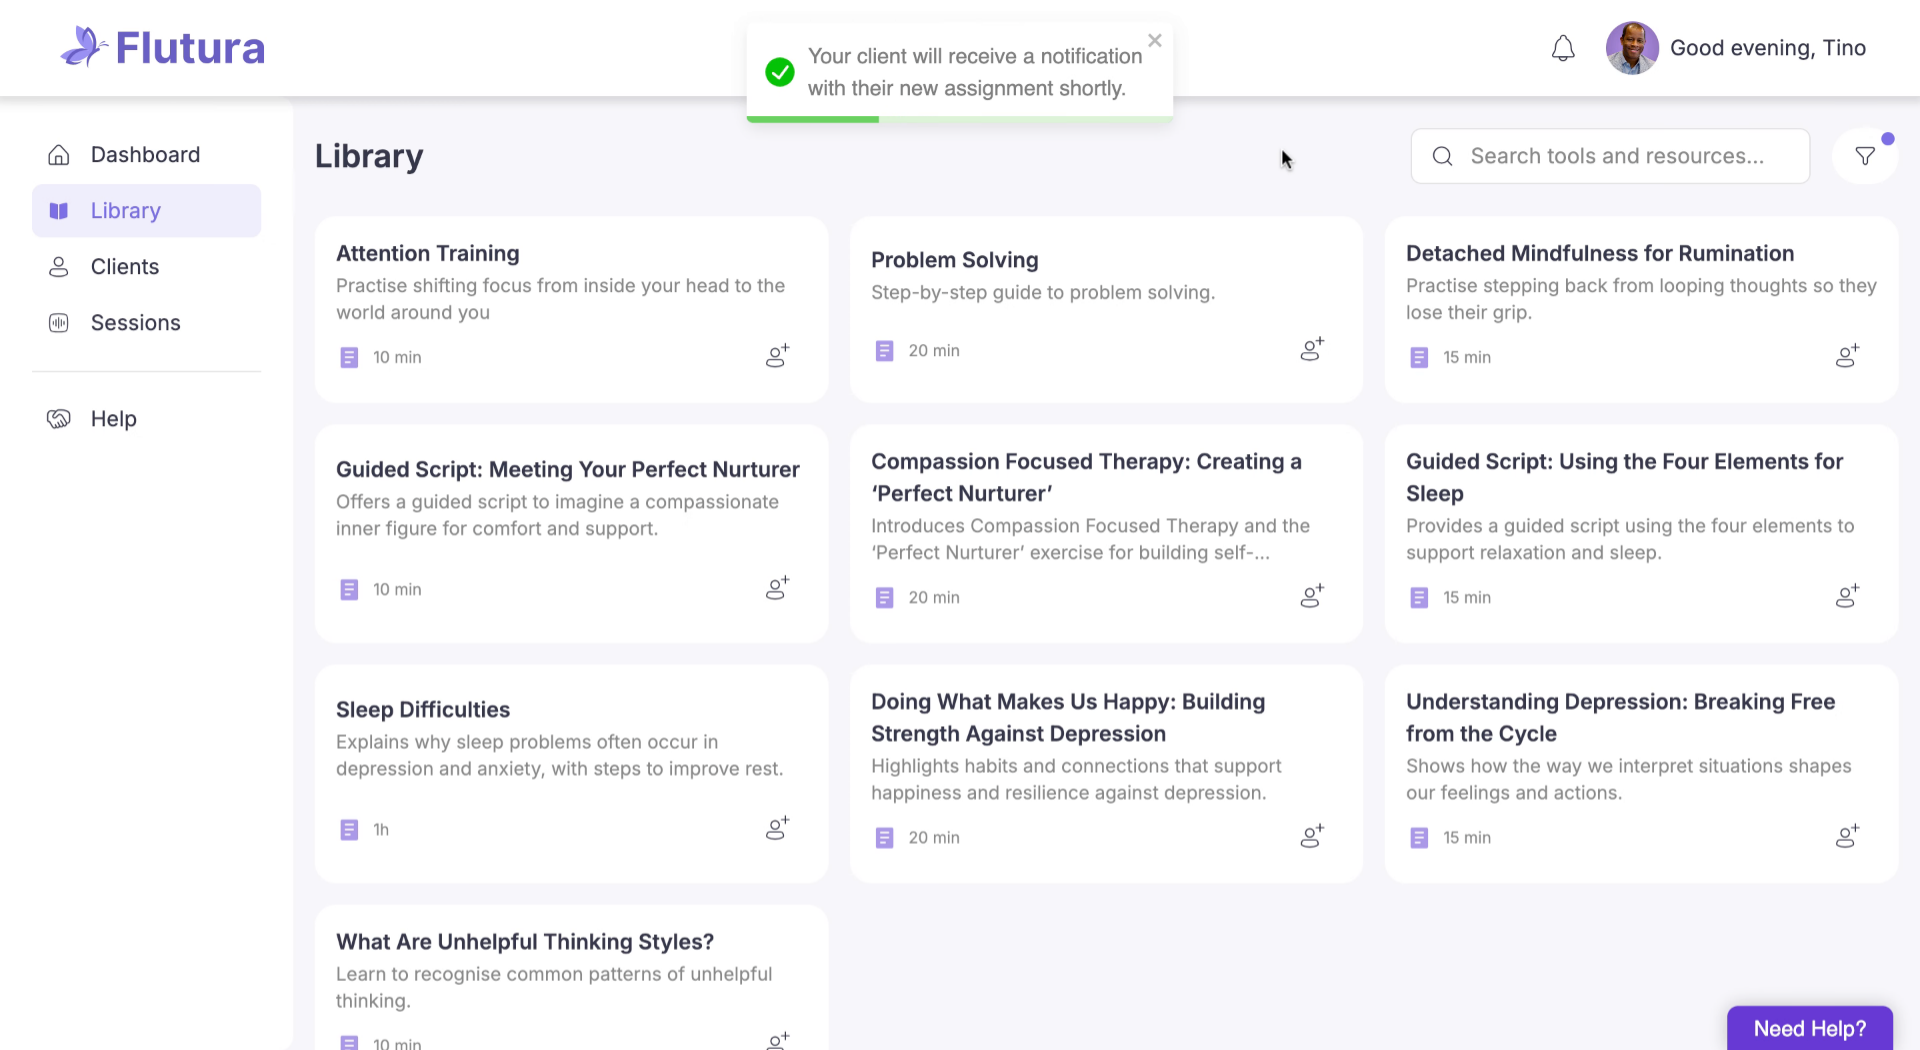Open the notifications bell
Image resolution: width=1920 pixels, height=1050 pixels.
1563,48
